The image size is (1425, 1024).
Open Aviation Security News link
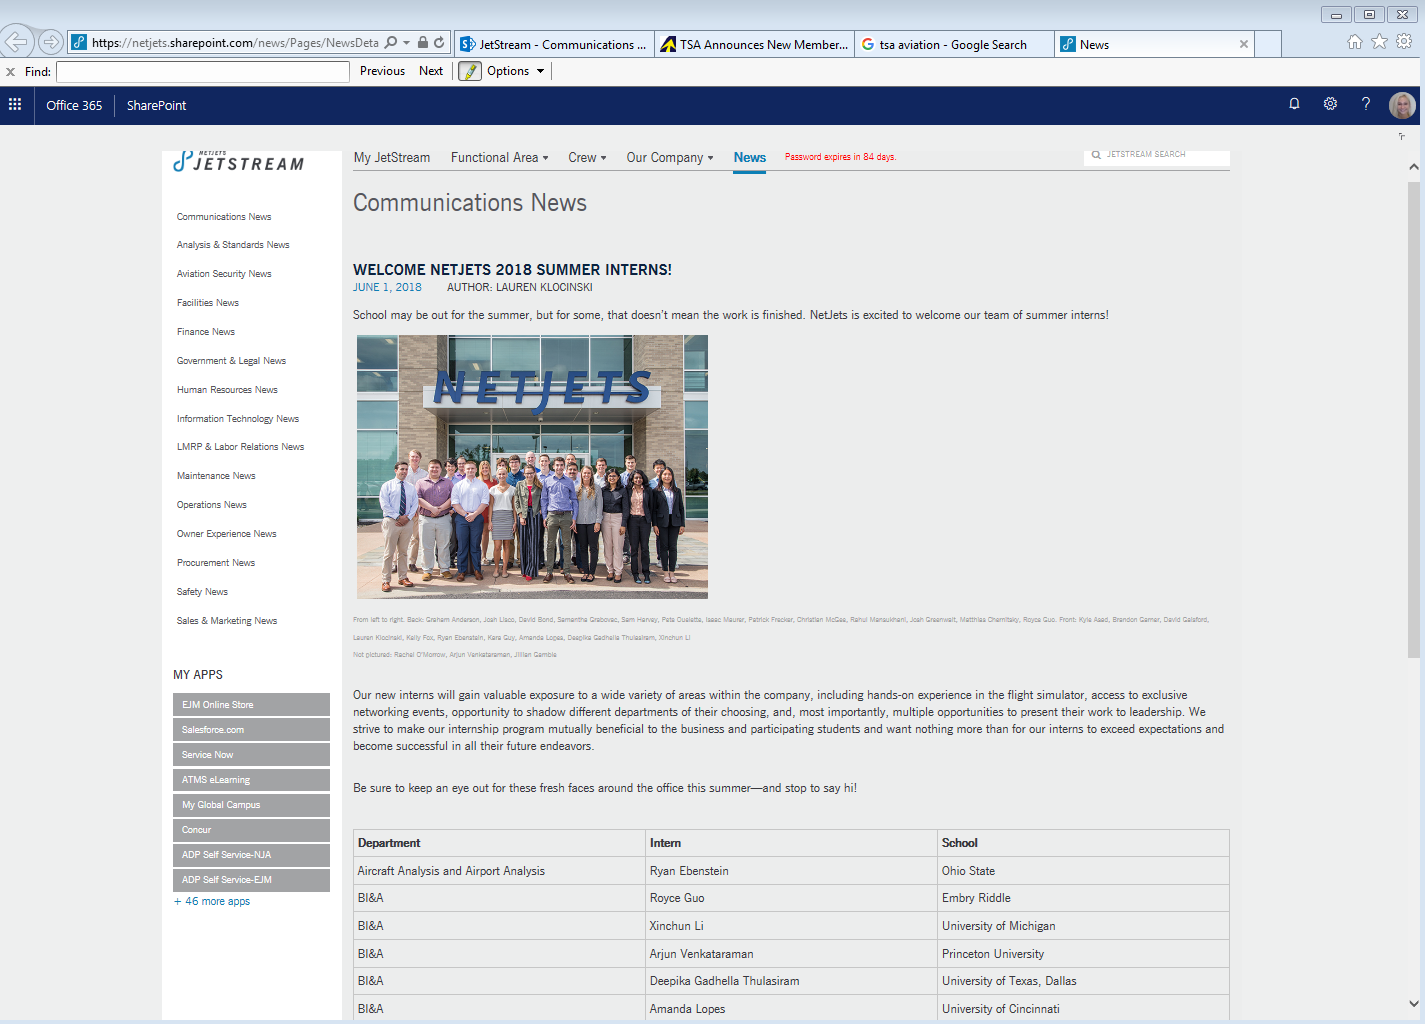(224, 274)
